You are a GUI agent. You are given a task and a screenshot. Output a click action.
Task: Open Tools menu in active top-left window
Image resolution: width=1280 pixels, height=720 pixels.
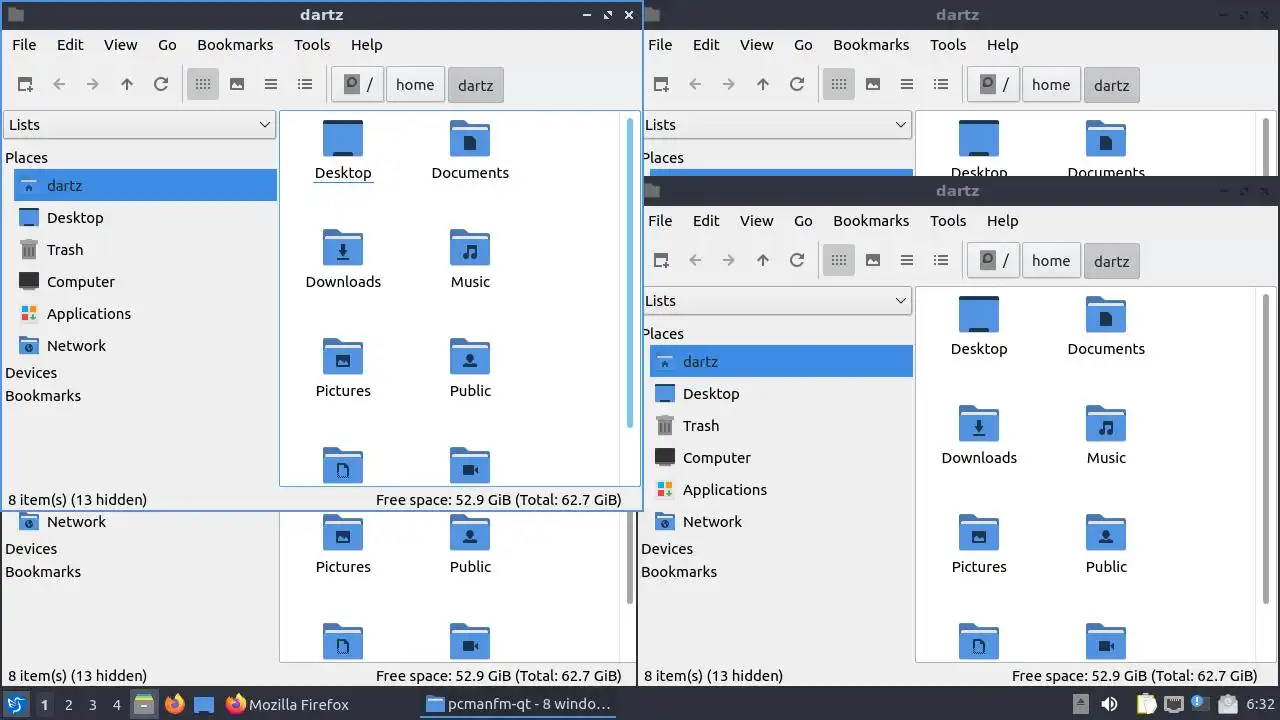click(312, 45)
